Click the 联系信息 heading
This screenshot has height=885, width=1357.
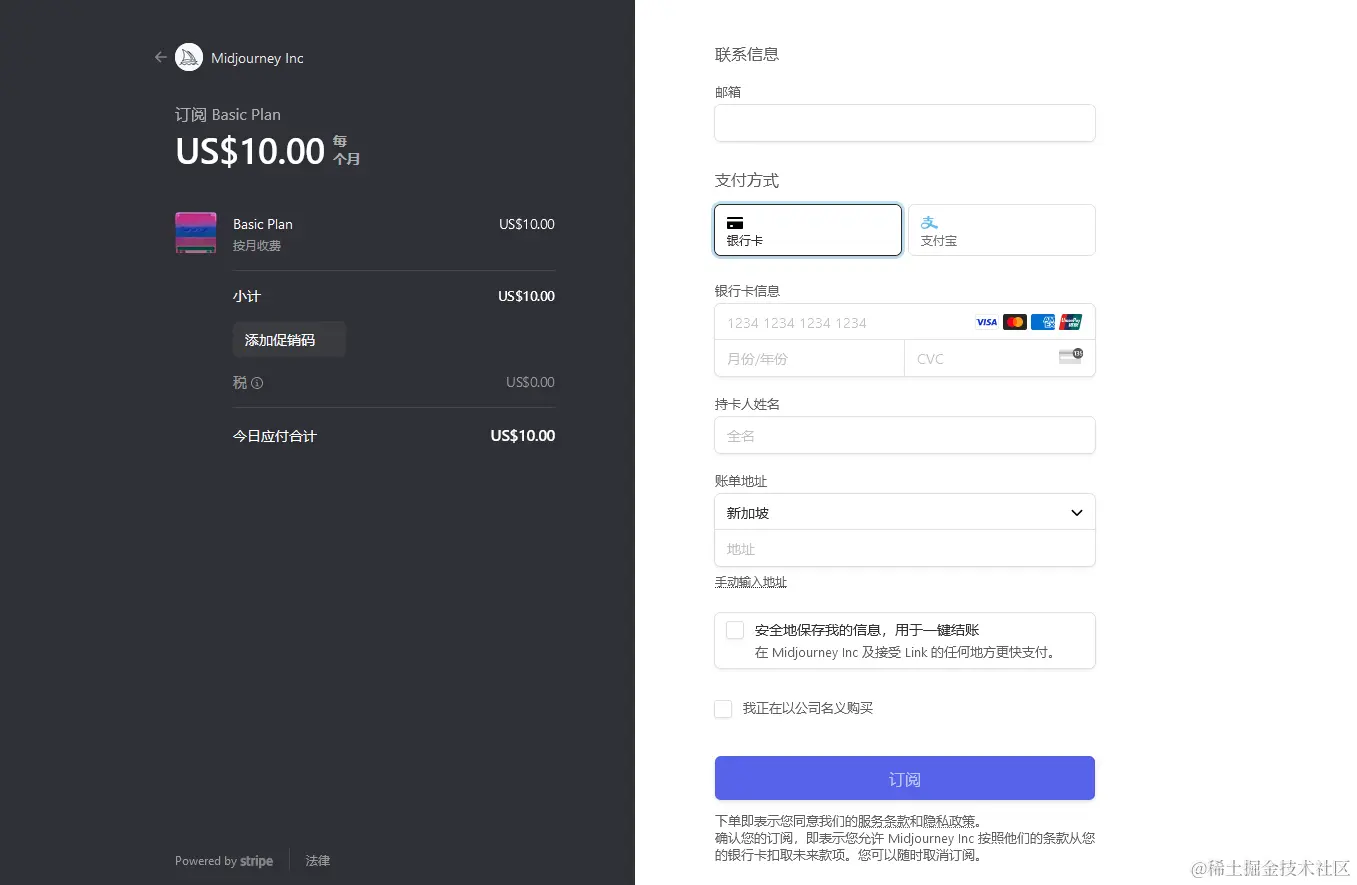pos(747,54)
